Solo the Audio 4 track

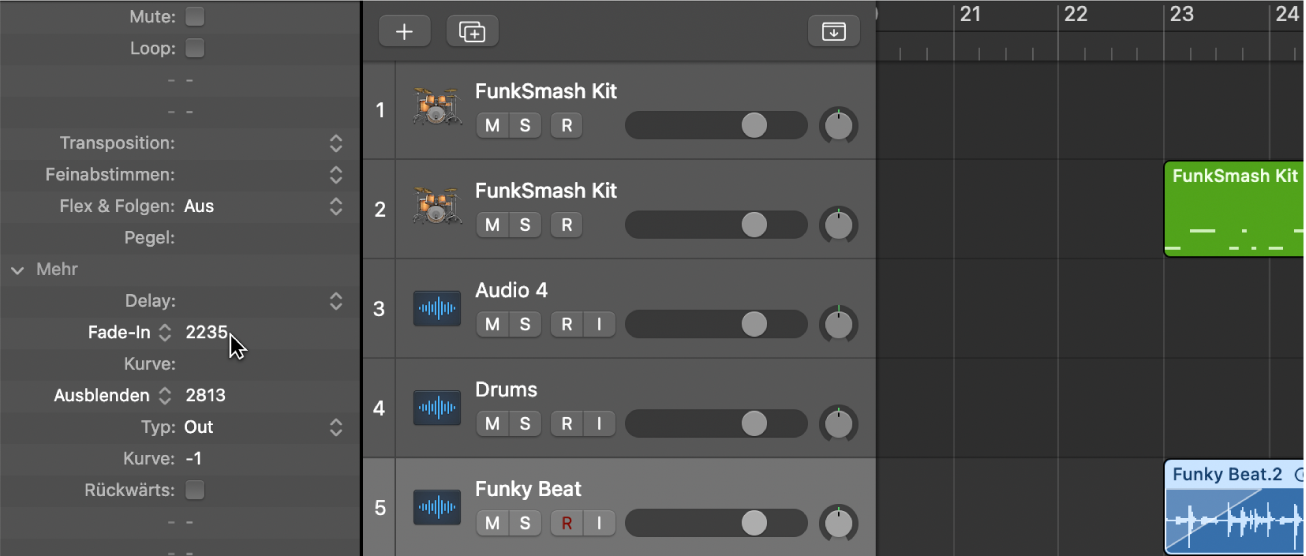(524, 324)
